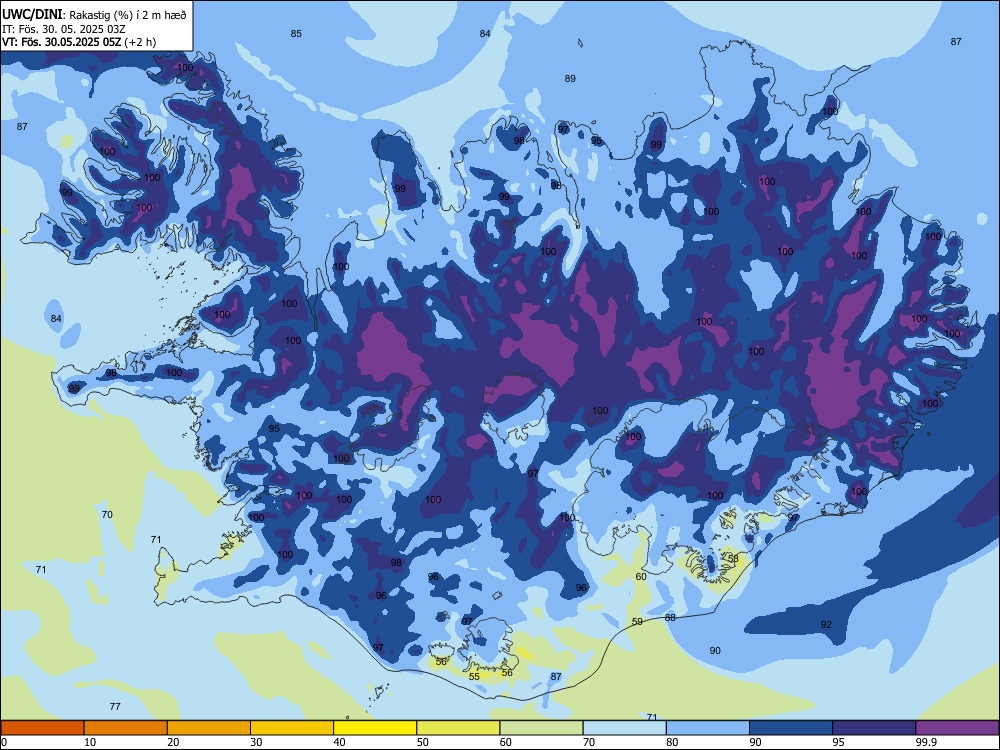Click the 'IT: Fös. 30. 05. 2025 03Z' line
The height and width of the screenshot is (750, 1000).
(x=64, y=29)
